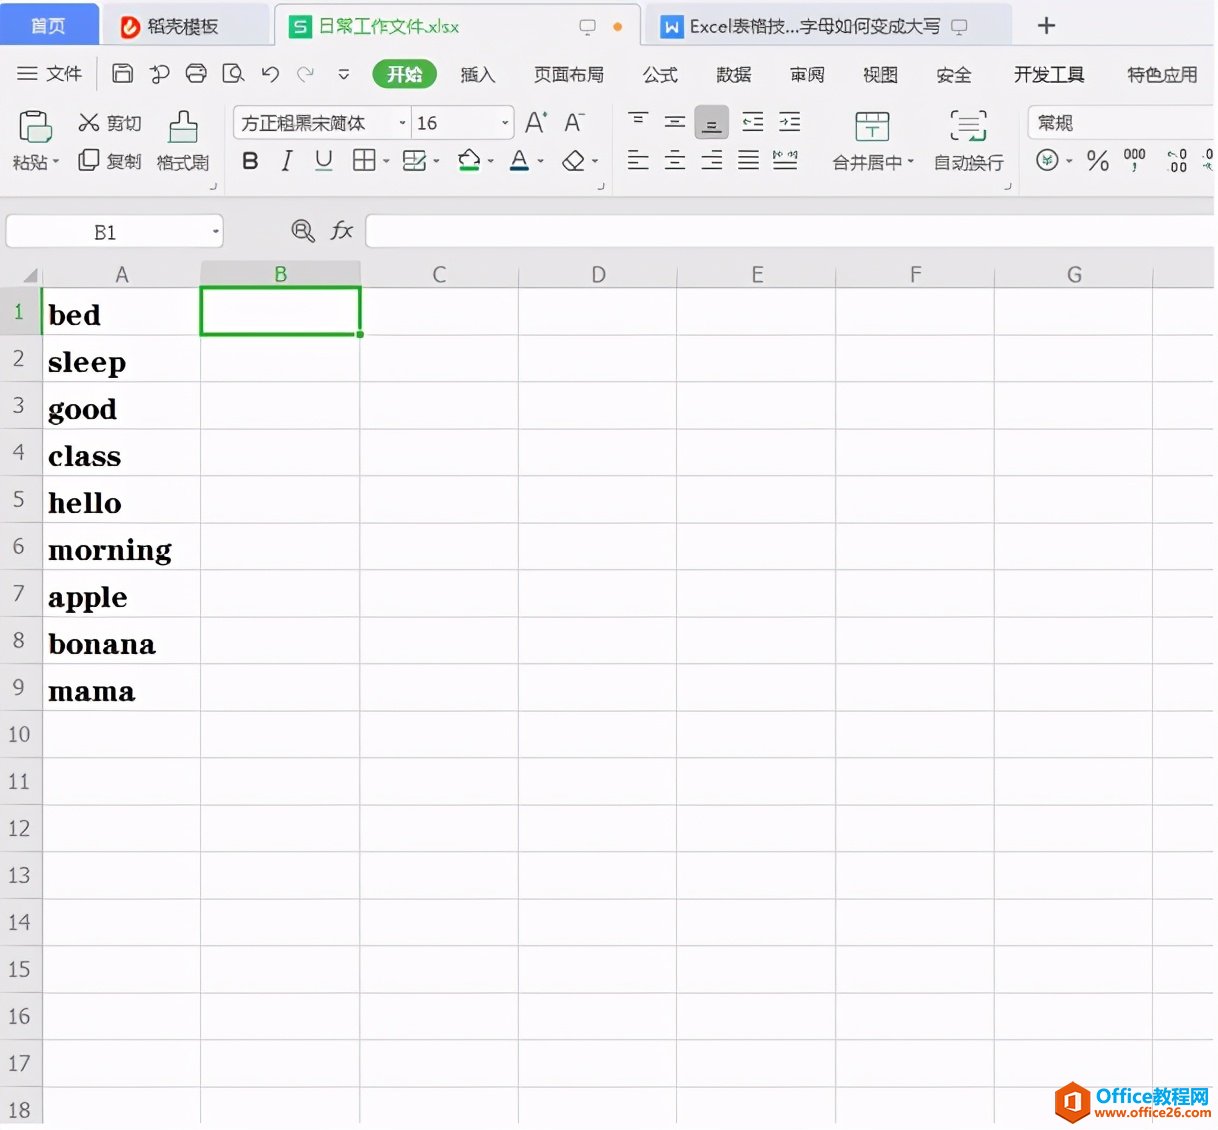Open font name dropdown 方正粗黑宋简体
The width and height of the screenshot is (1218, 1130).
tap(403, 123)
